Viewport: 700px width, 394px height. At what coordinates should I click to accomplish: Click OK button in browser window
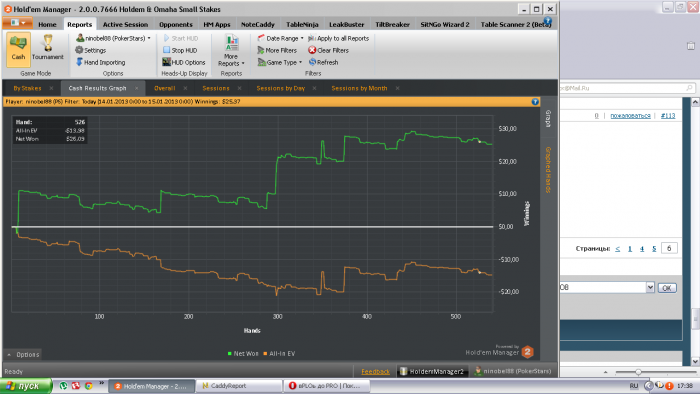tap(667, 288)
